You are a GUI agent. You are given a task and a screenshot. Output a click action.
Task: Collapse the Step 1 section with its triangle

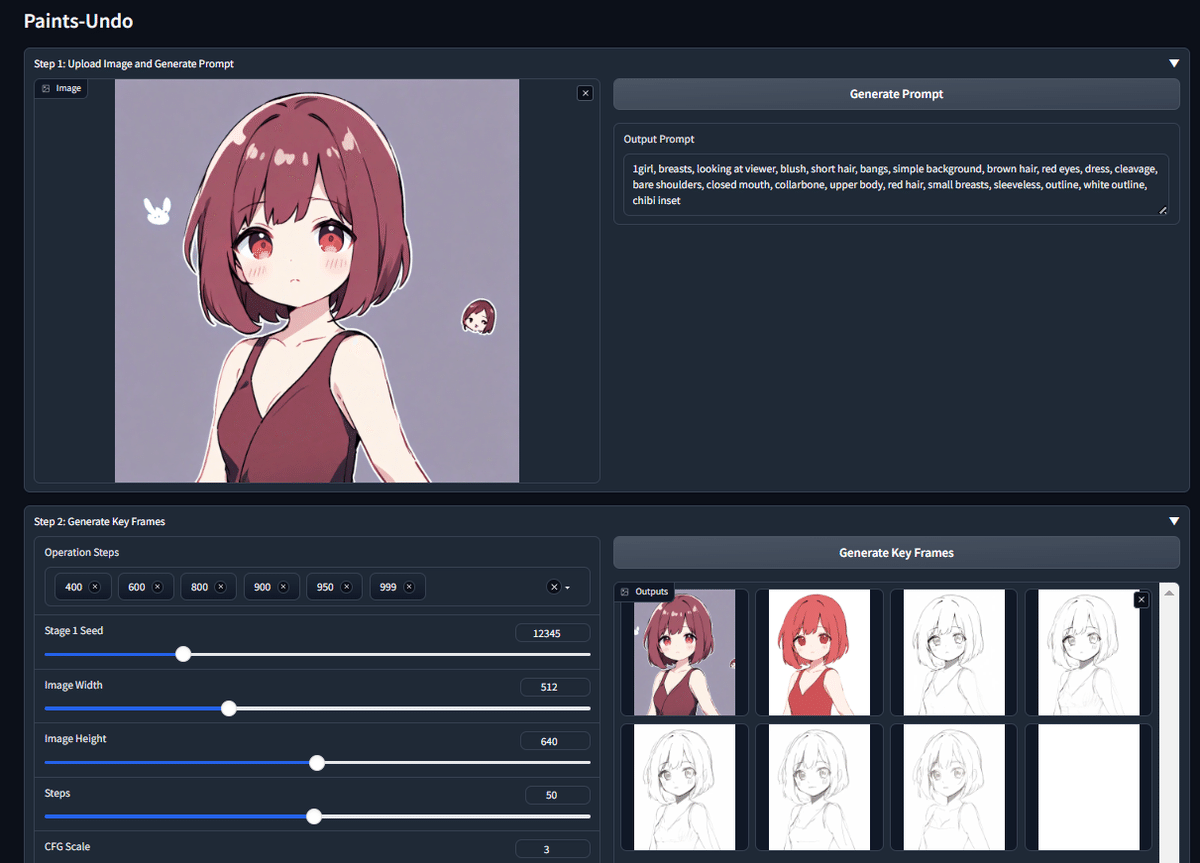[x=1174, y=62]
